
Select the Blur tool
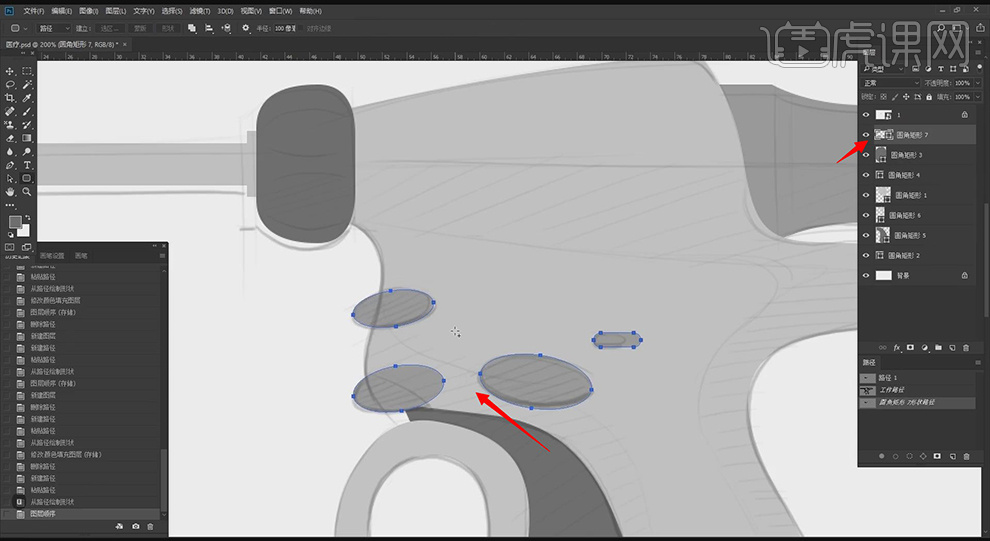click(x=9, y=152)
